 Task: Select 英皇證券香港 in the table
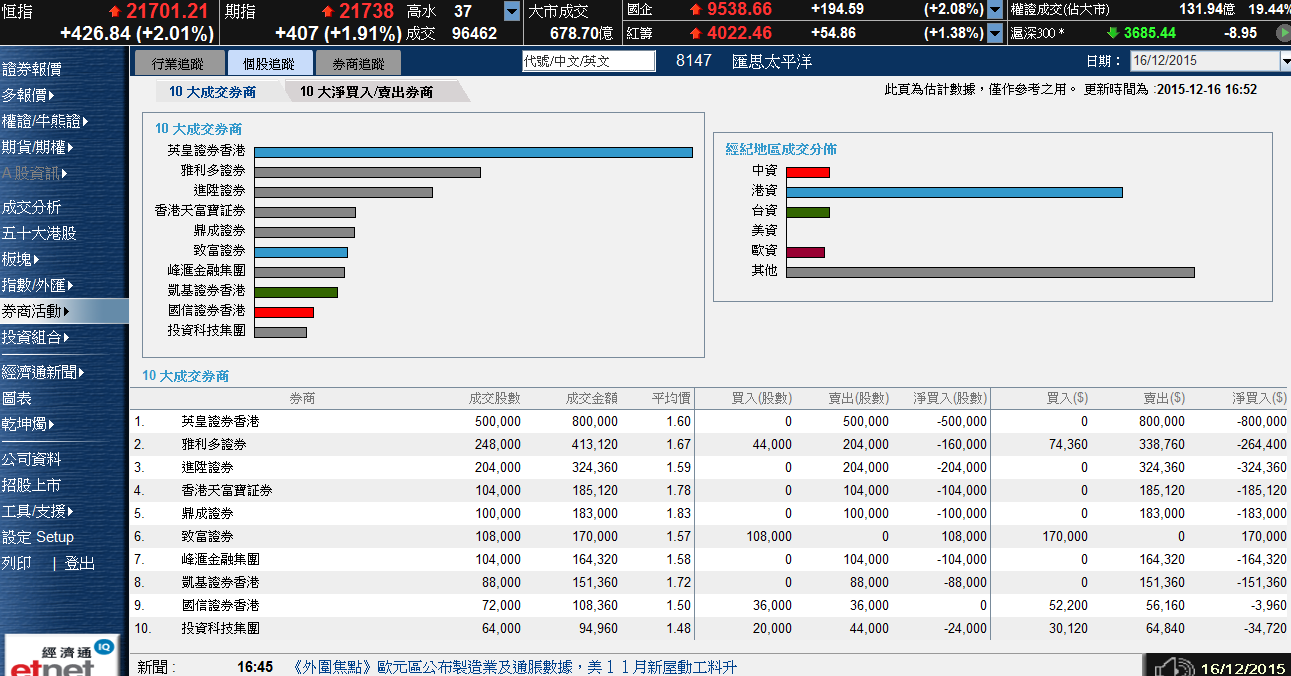tap(220, 422)
